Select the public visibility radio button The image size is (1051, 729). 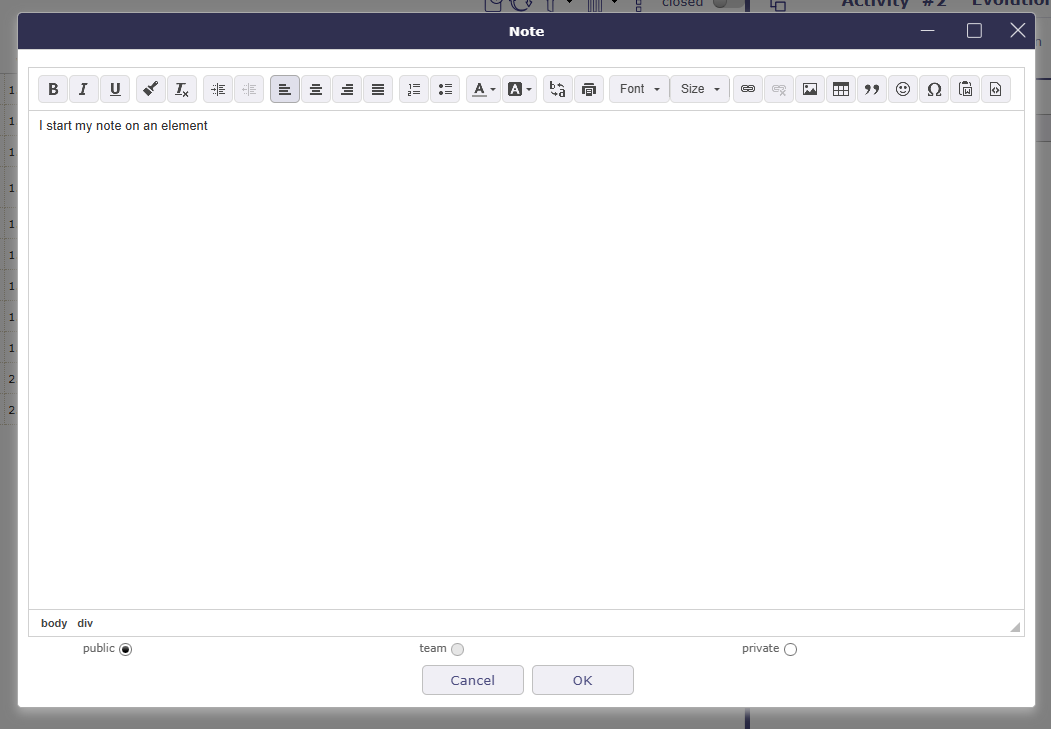[x=124, y=648]
